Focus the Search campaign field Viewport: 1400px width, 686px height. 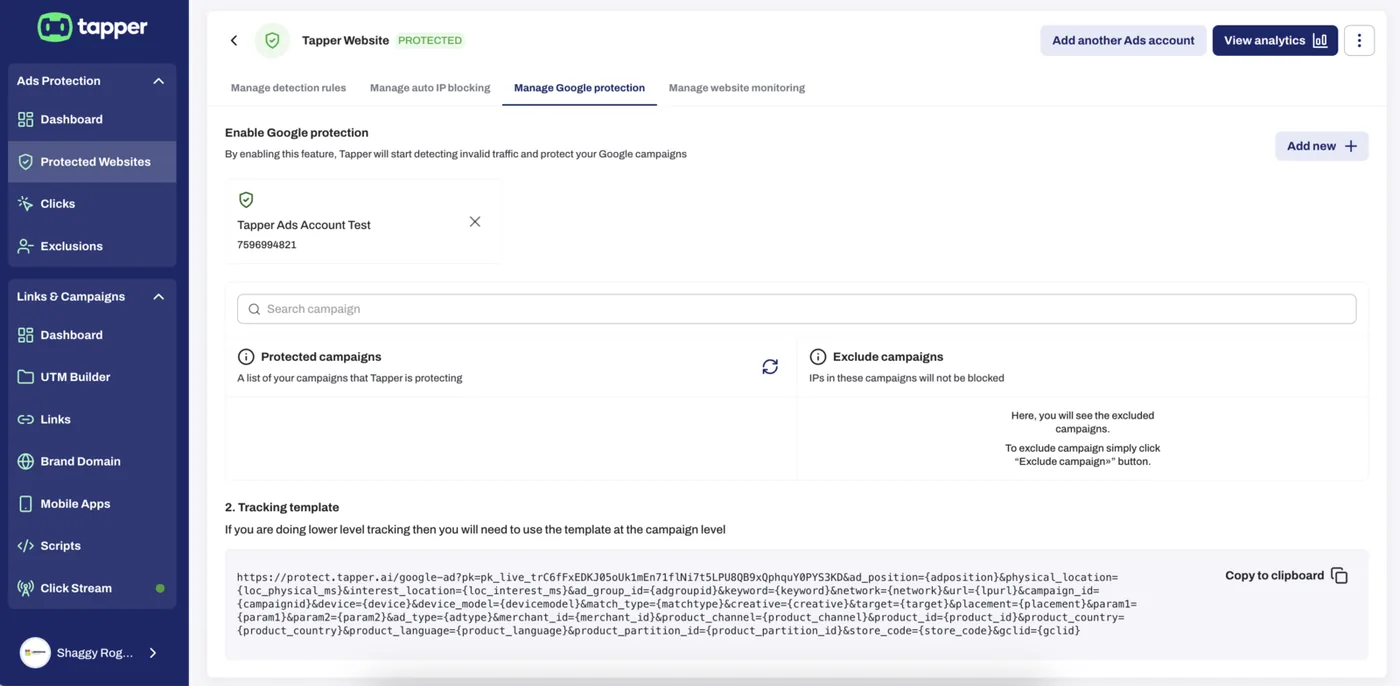pos(796,309)
